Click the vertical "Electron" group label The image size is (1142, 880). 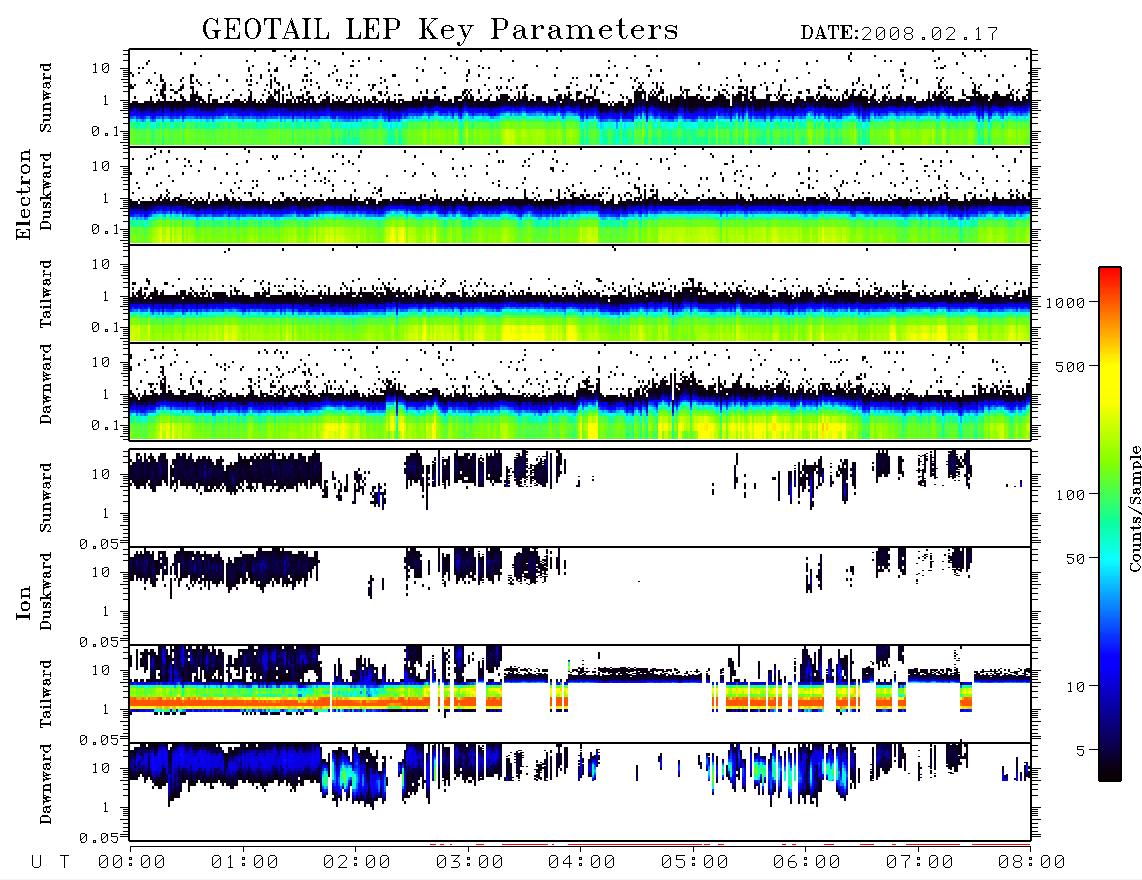(x=24, y=194)
